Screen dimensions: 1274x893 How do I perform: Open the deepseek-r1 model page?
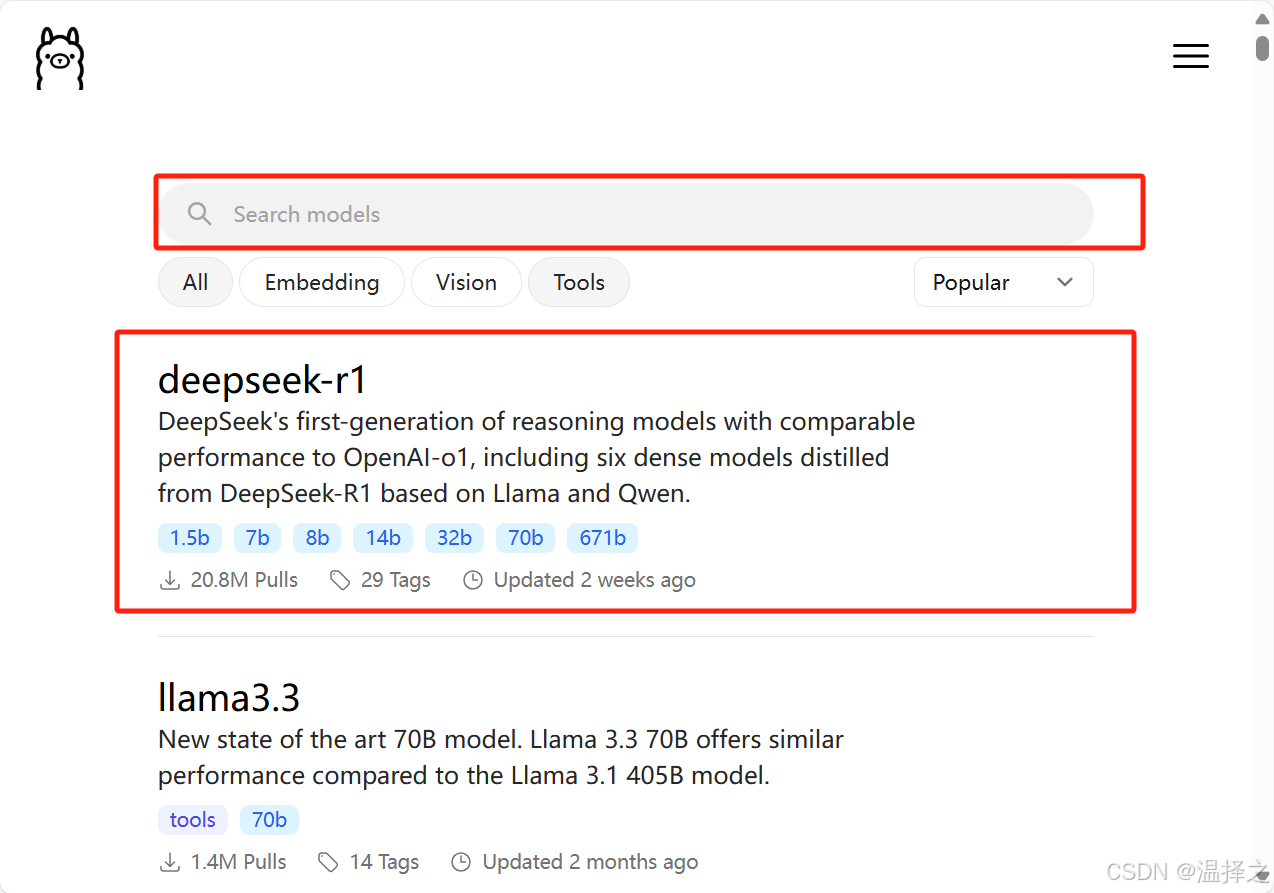(263, 380)
